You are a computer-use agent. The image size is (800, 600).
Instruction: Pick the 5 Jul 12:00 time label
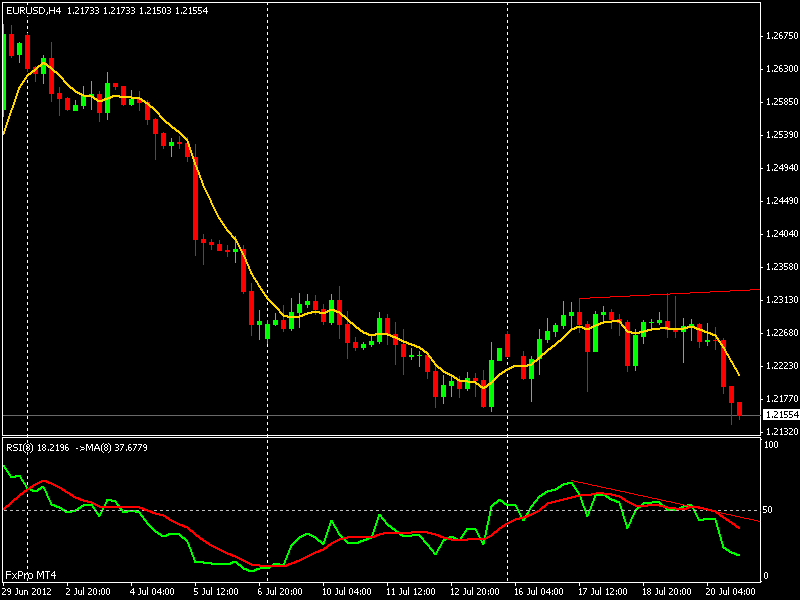216,592
